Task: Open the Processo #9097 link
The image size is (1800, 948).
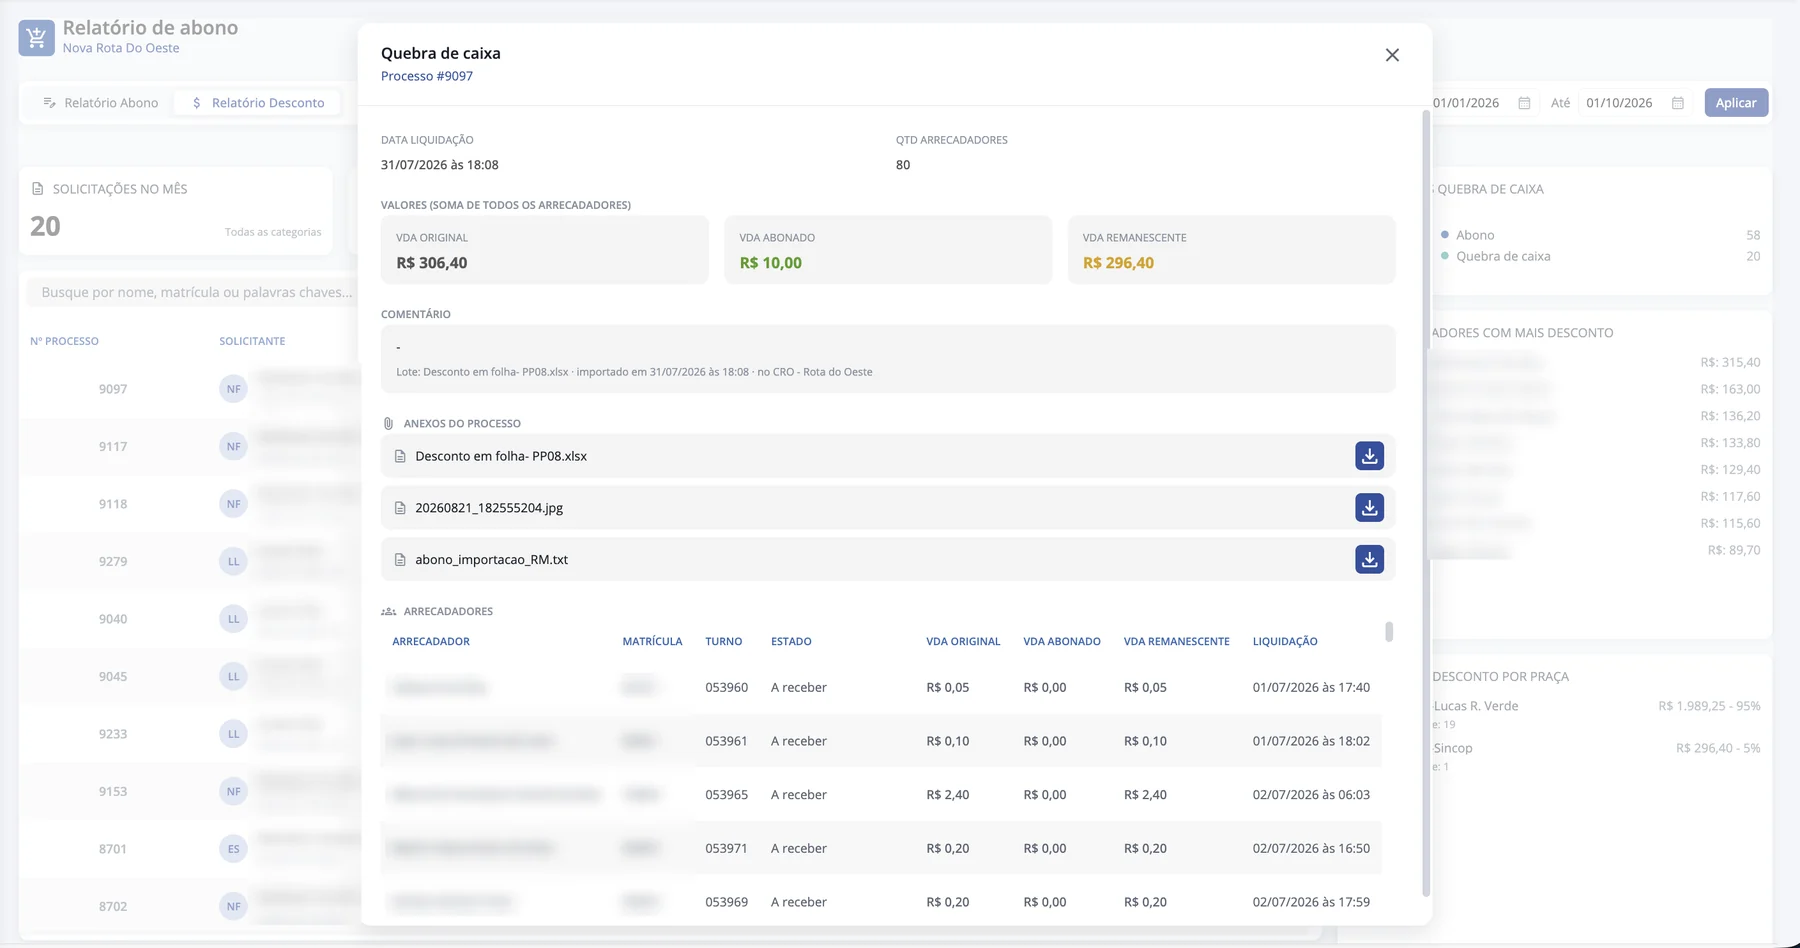Action: pos(427,76)
